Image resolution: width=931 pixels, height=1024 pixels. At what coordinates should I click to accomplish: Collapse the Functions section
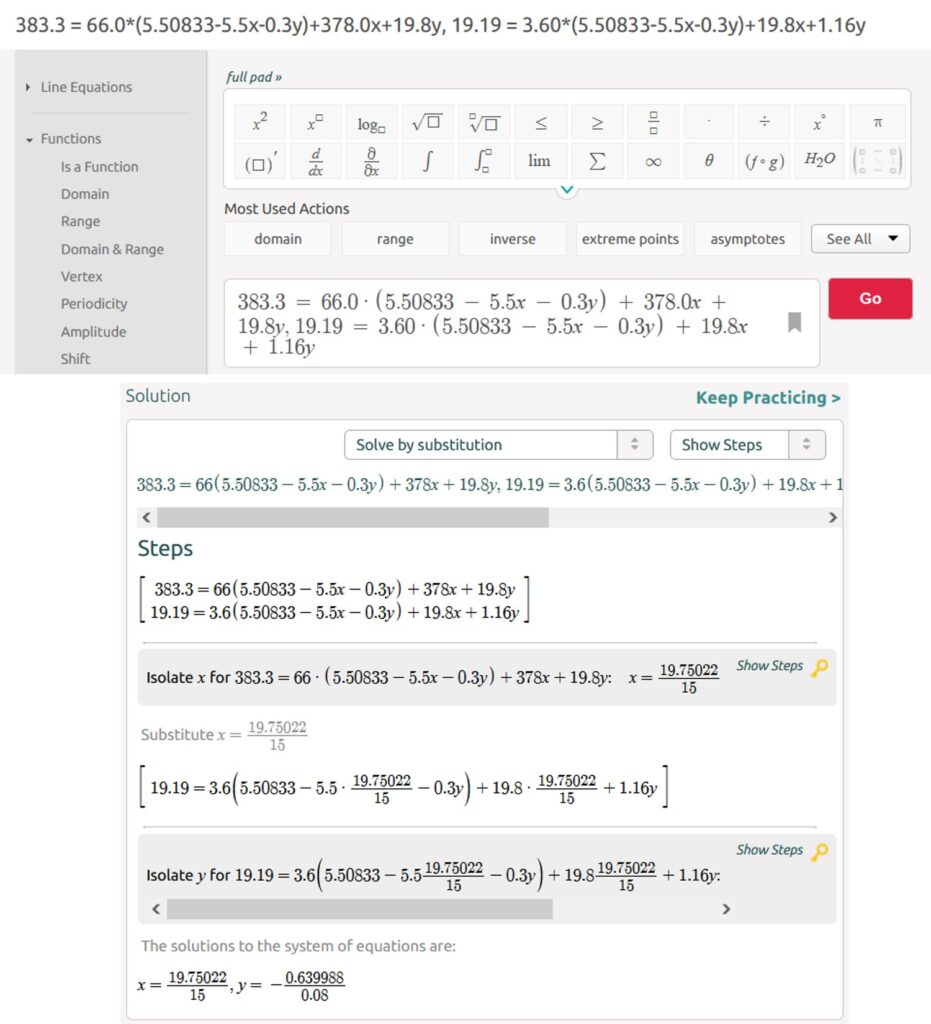(70, 139)
